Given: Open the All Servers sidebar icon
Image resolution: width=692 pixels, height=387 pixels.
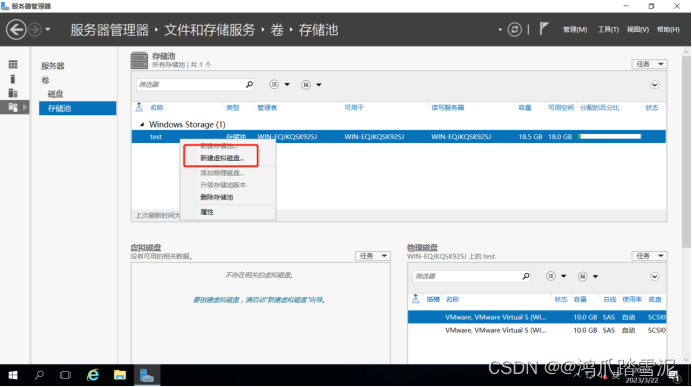Looking at the screenshot, I should tap(13, 93).
